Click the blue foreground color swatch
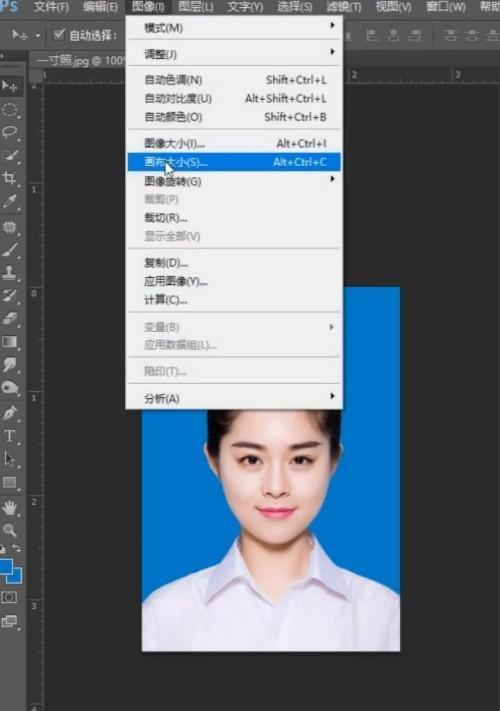 5,566
